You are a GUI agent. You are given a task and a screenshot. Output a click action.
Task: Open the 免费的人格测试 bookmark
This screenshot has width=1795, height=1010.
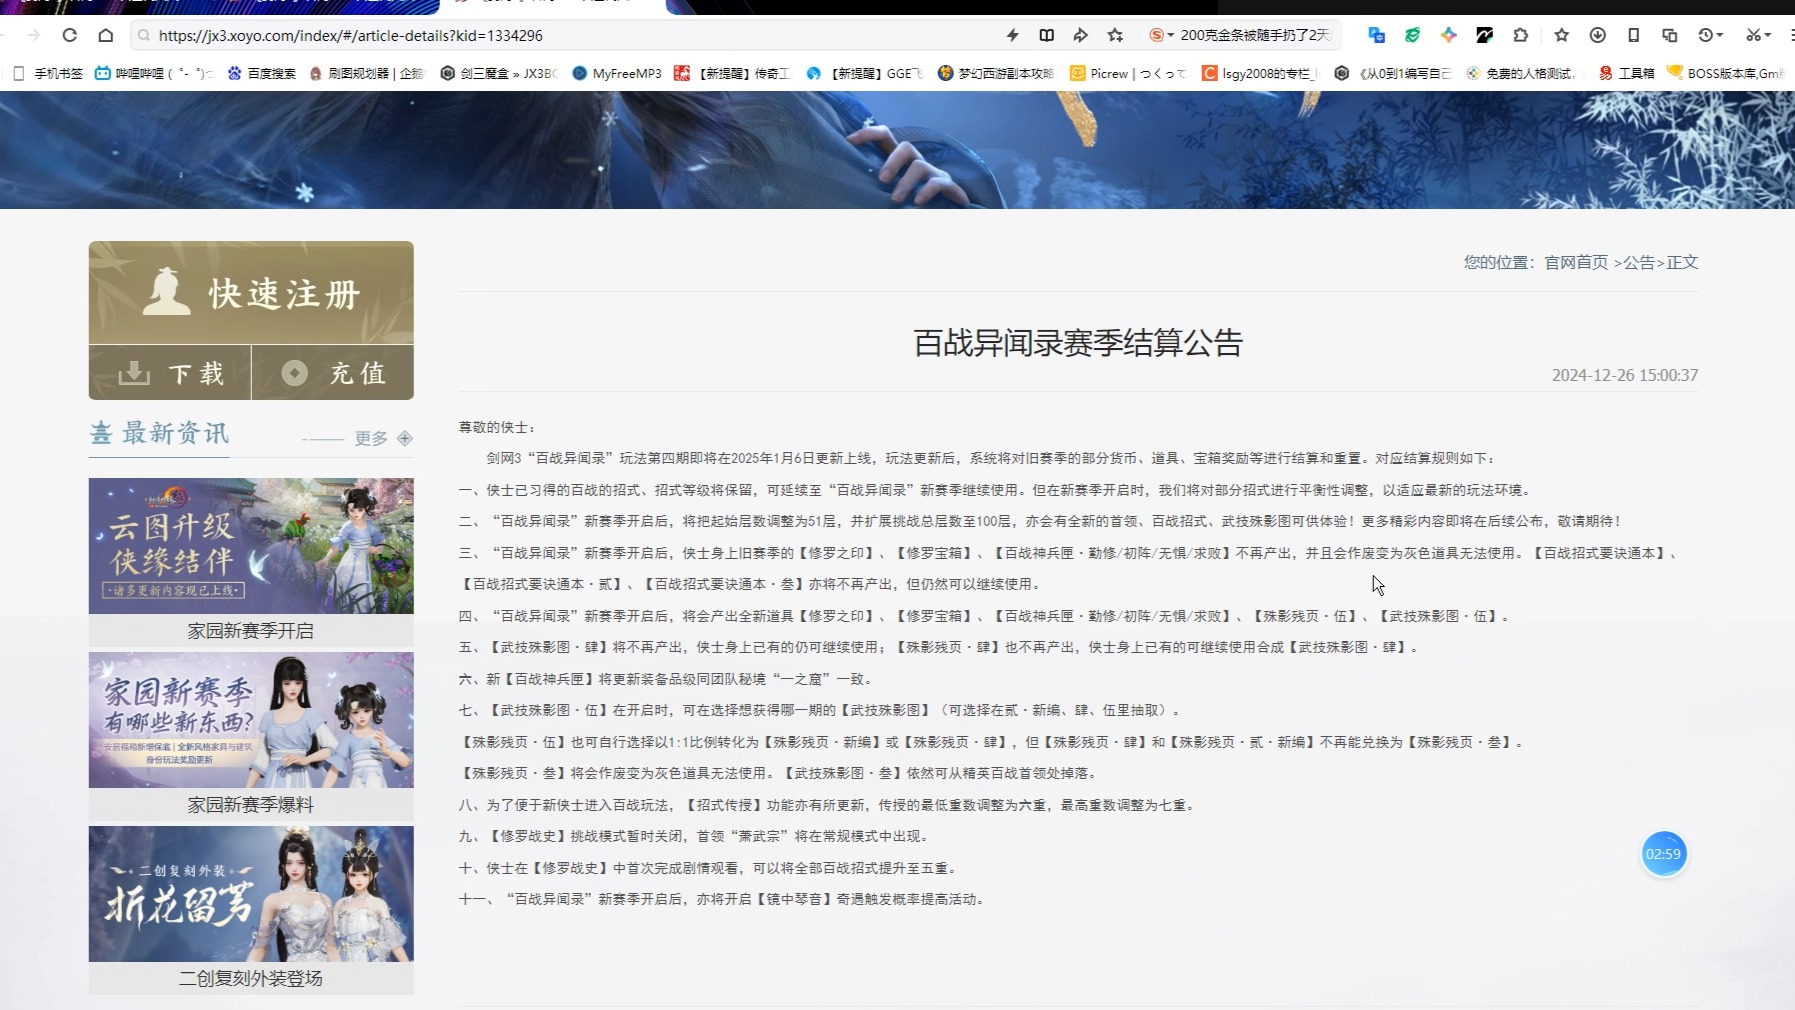point(1520,73)
